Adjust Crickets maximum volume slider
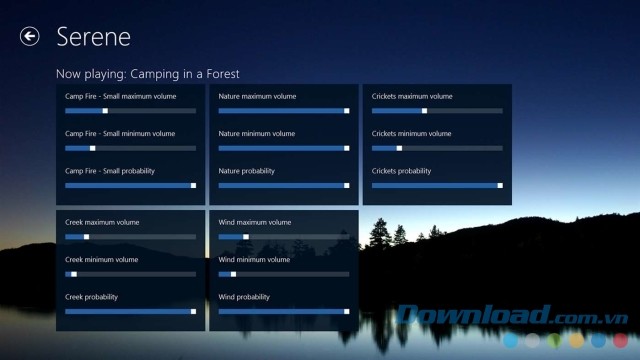 coord(437,111)
